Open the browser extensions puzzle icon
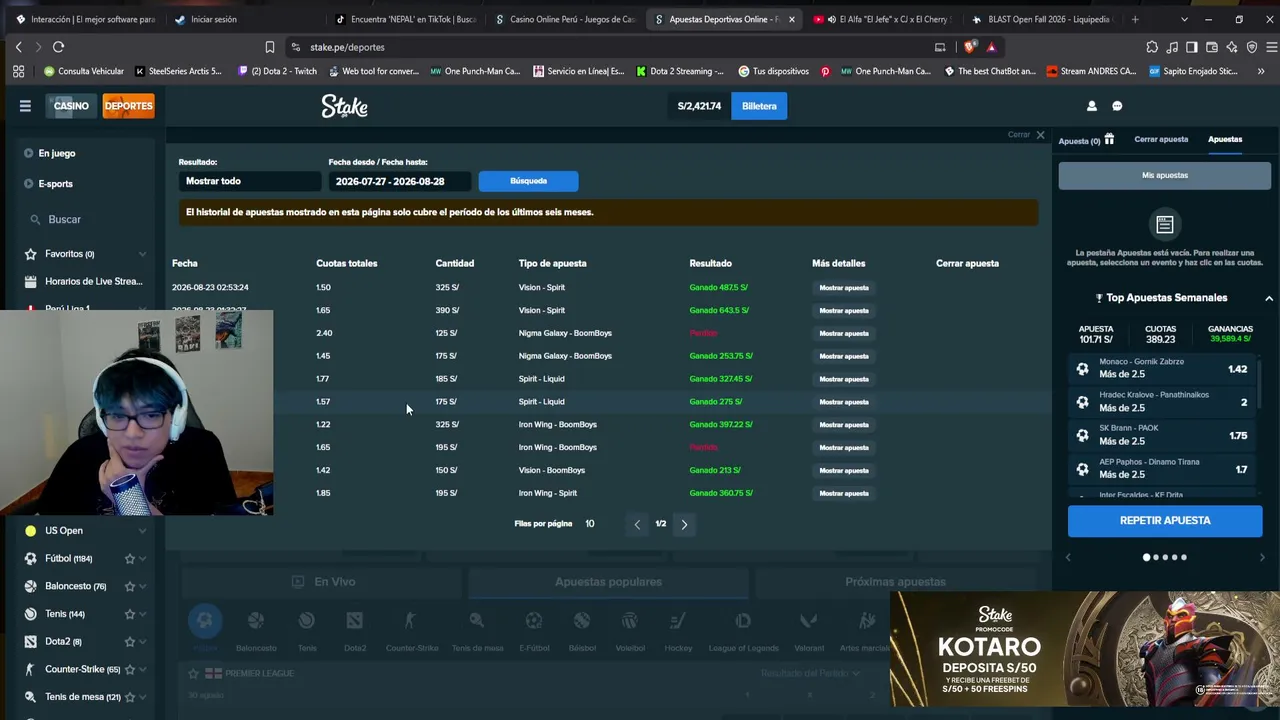 pyautogui.click(x=1152, y=47)
